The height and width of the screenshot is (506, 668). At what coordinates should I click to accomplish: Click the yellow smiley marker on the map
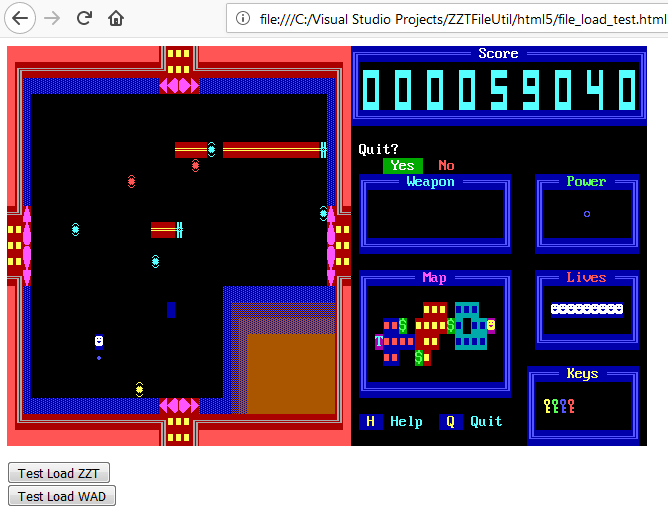tap(491, 325)
